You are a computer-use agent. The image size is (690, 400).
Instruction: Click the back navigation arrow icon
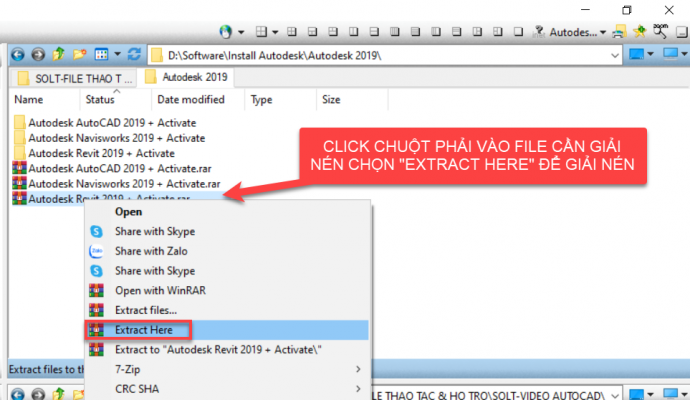(x=18, y=55)
